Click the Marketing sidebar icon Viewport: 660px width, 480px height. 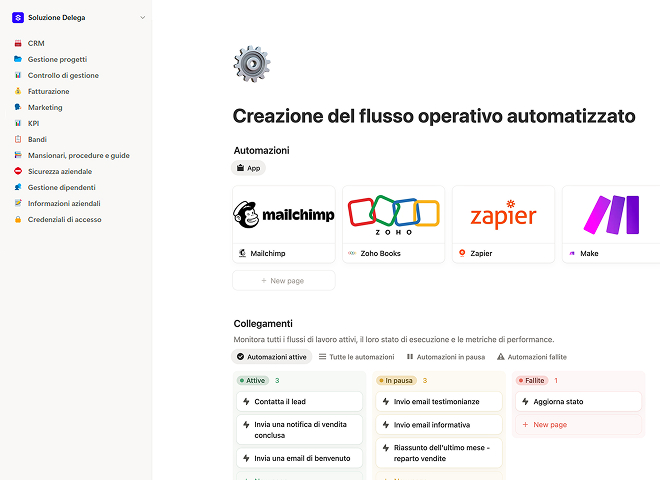point(18,107)
